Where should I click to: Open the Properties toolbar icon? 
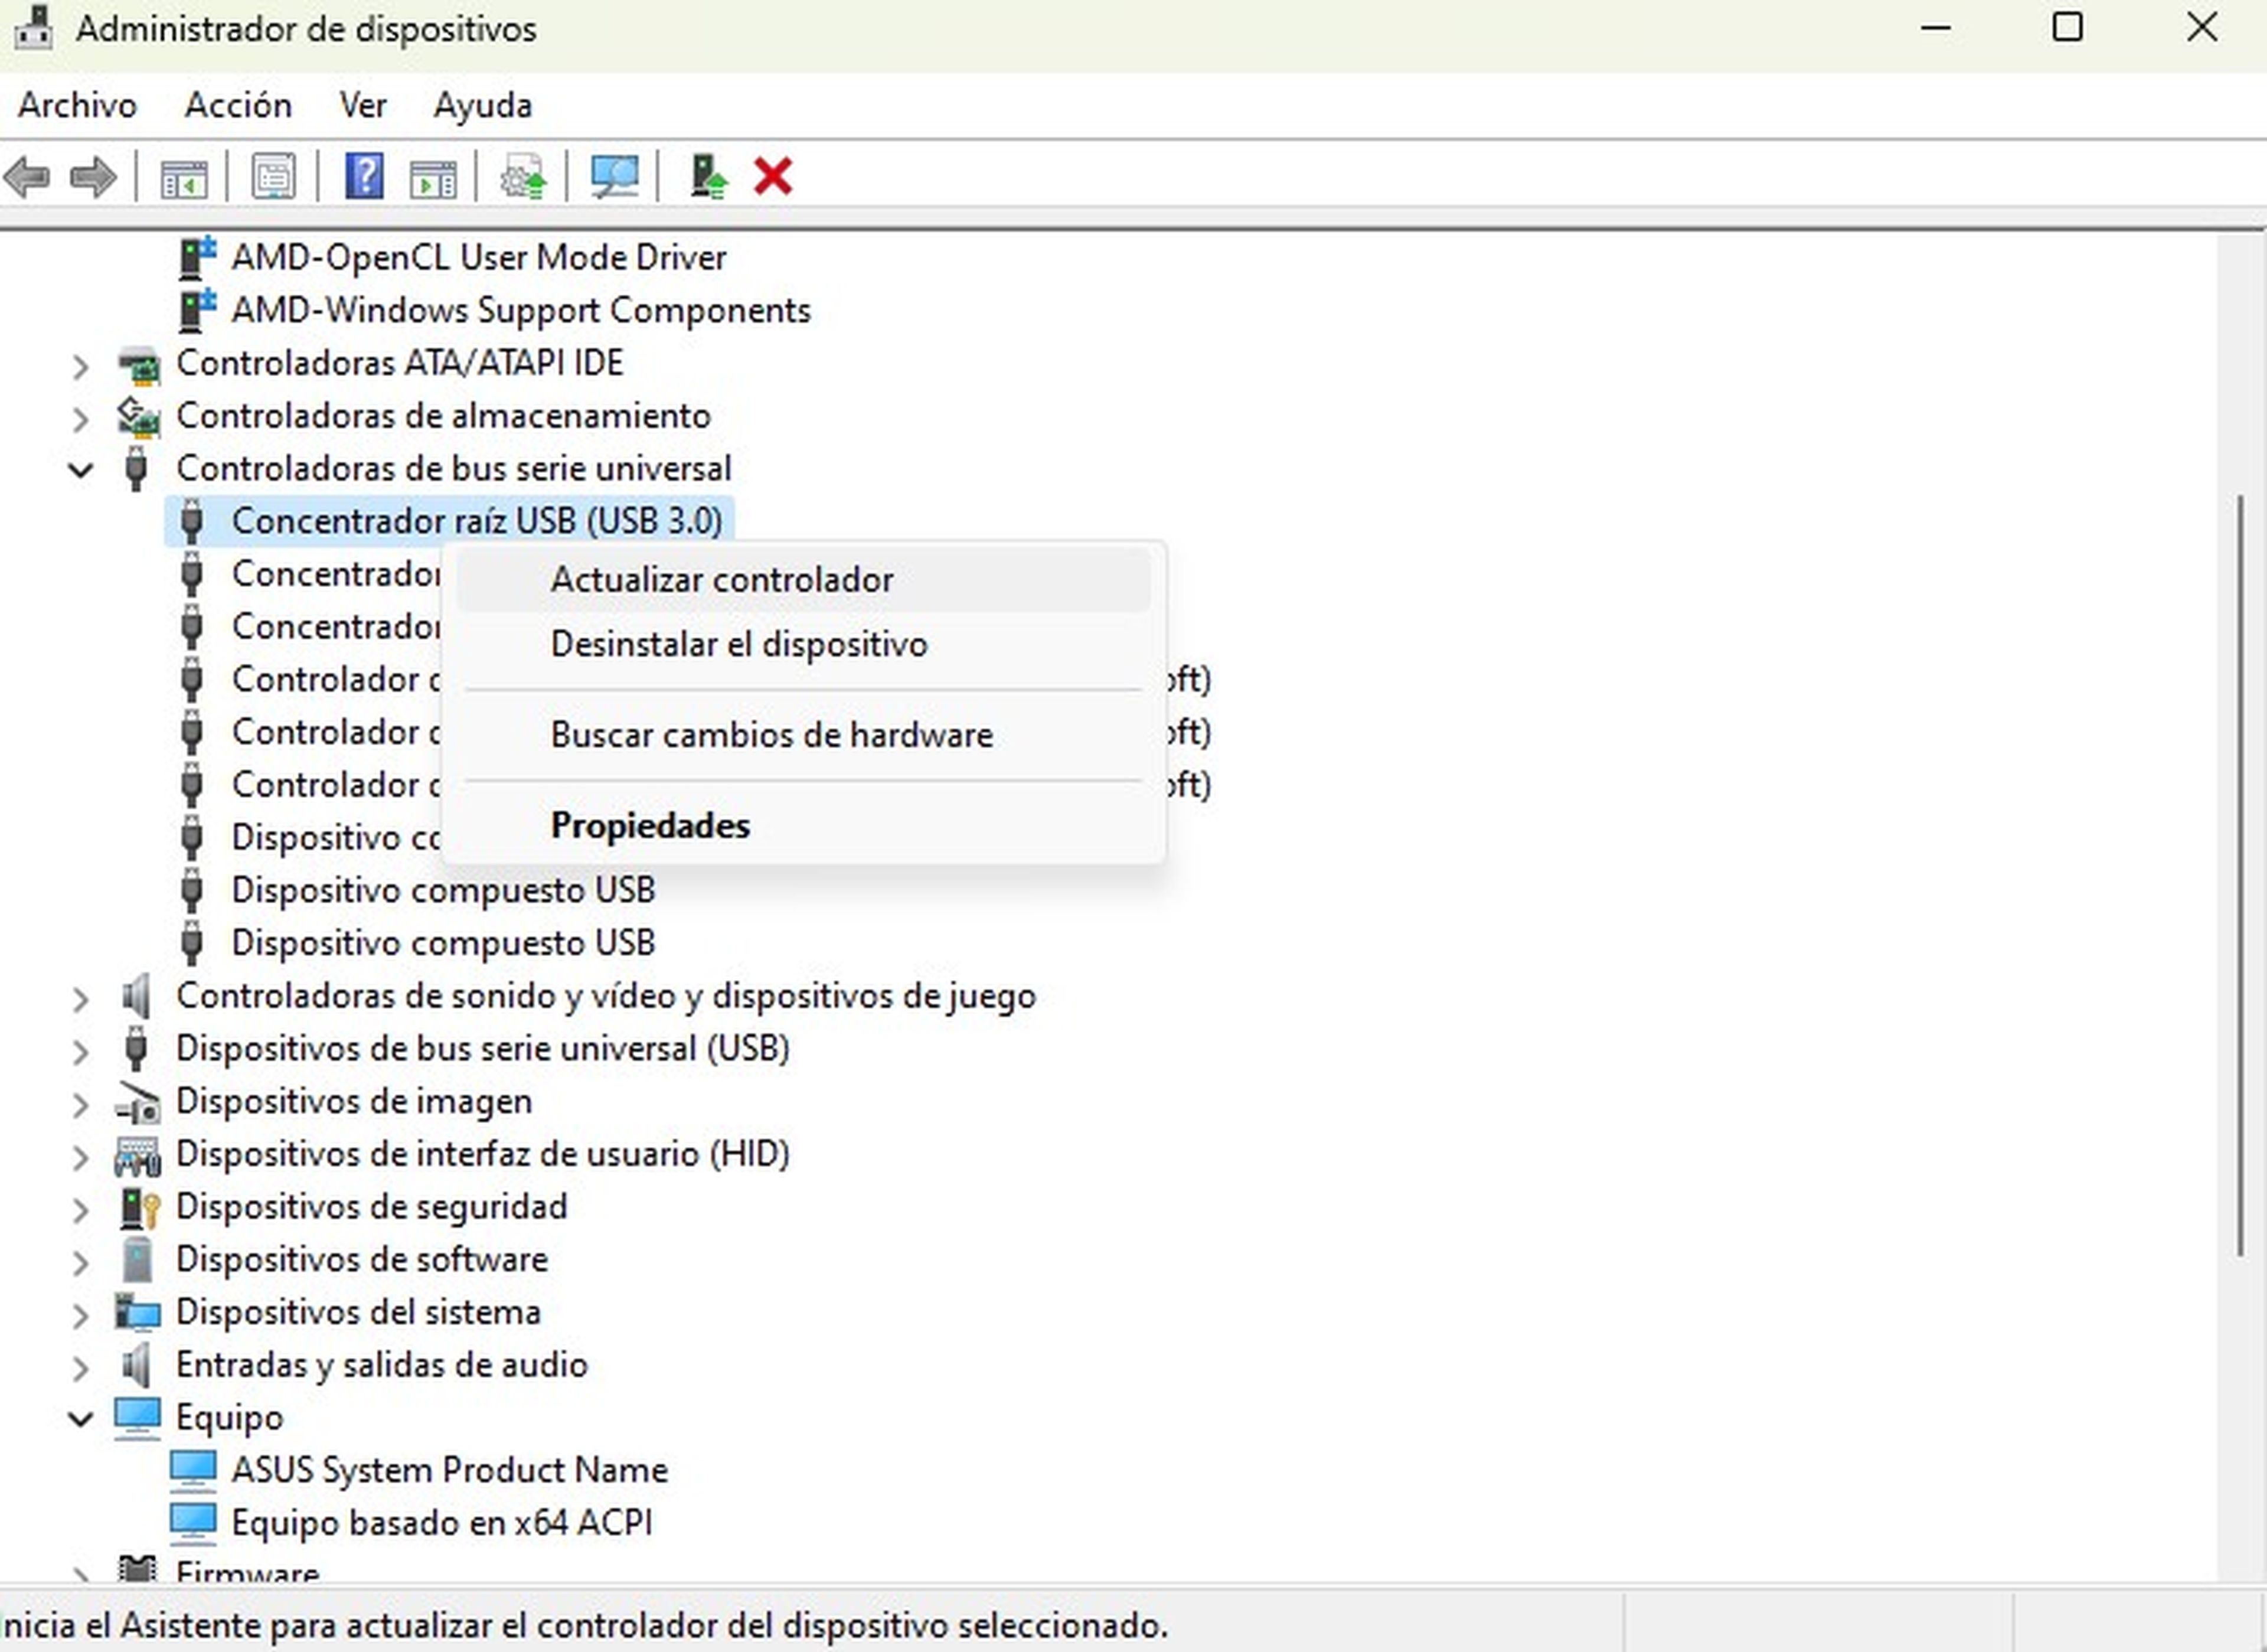273,178
